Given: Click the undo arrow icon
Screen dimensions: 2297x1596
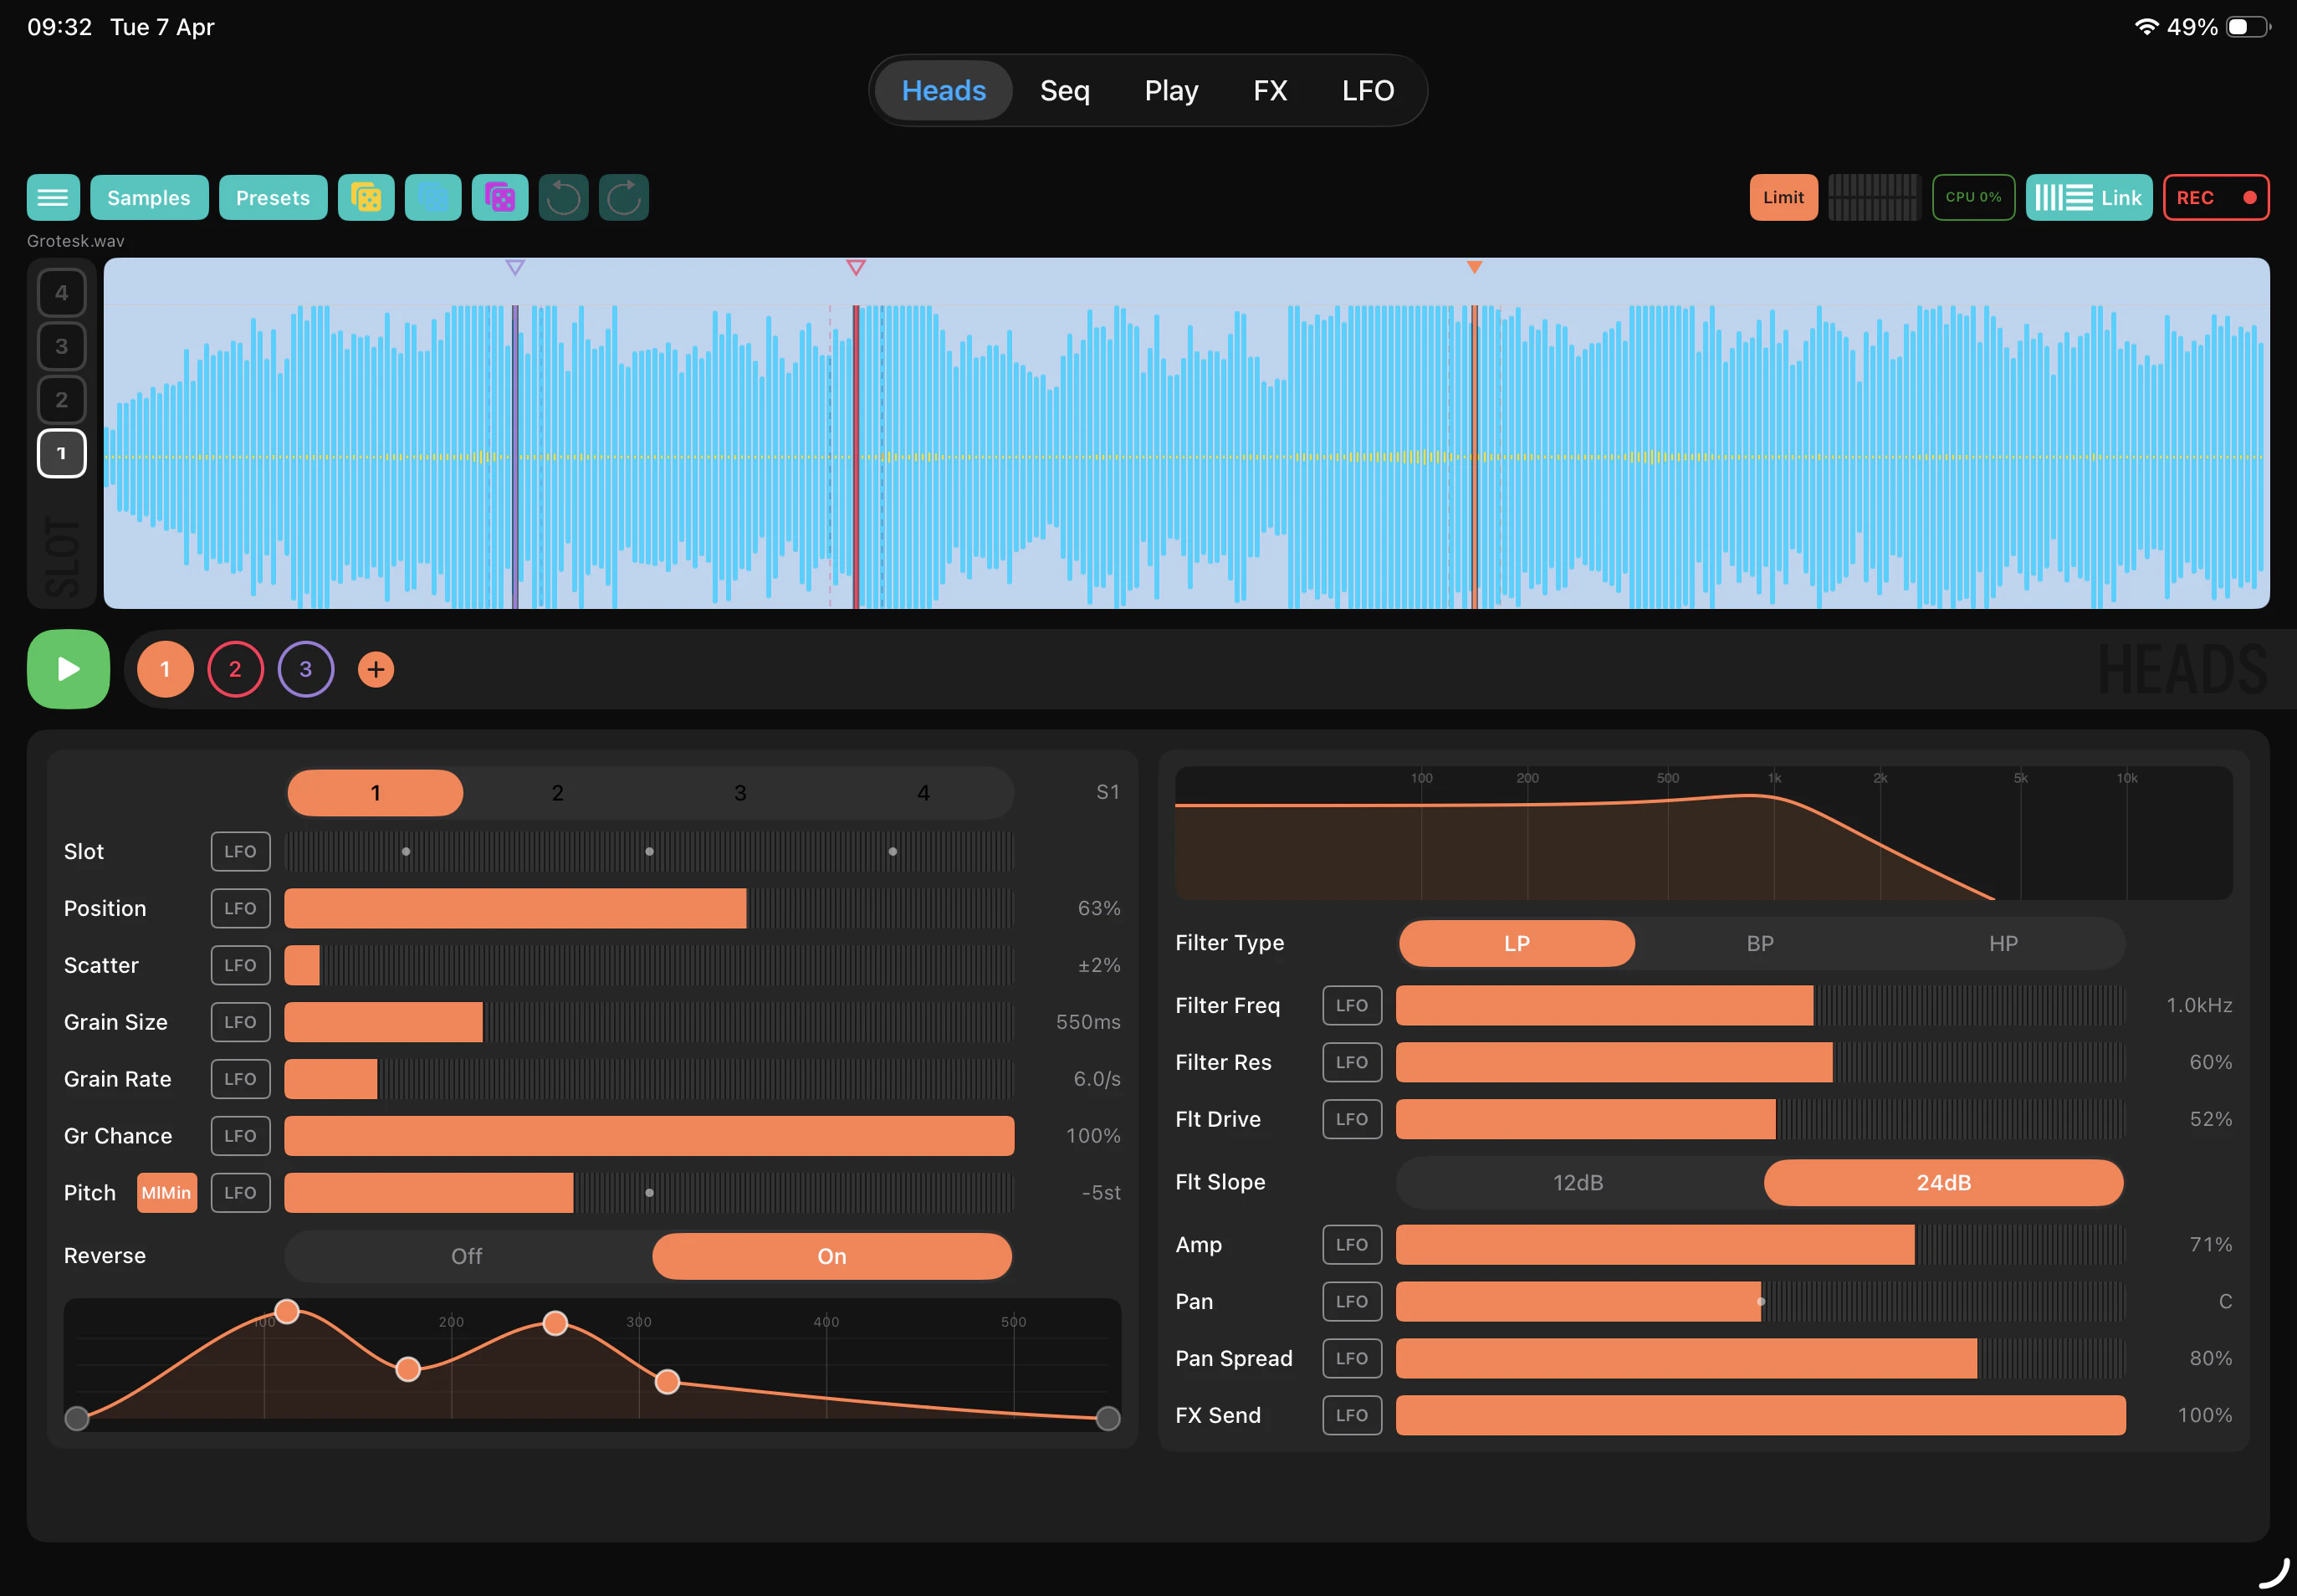Looking at the screenshot, I should 563,198.
